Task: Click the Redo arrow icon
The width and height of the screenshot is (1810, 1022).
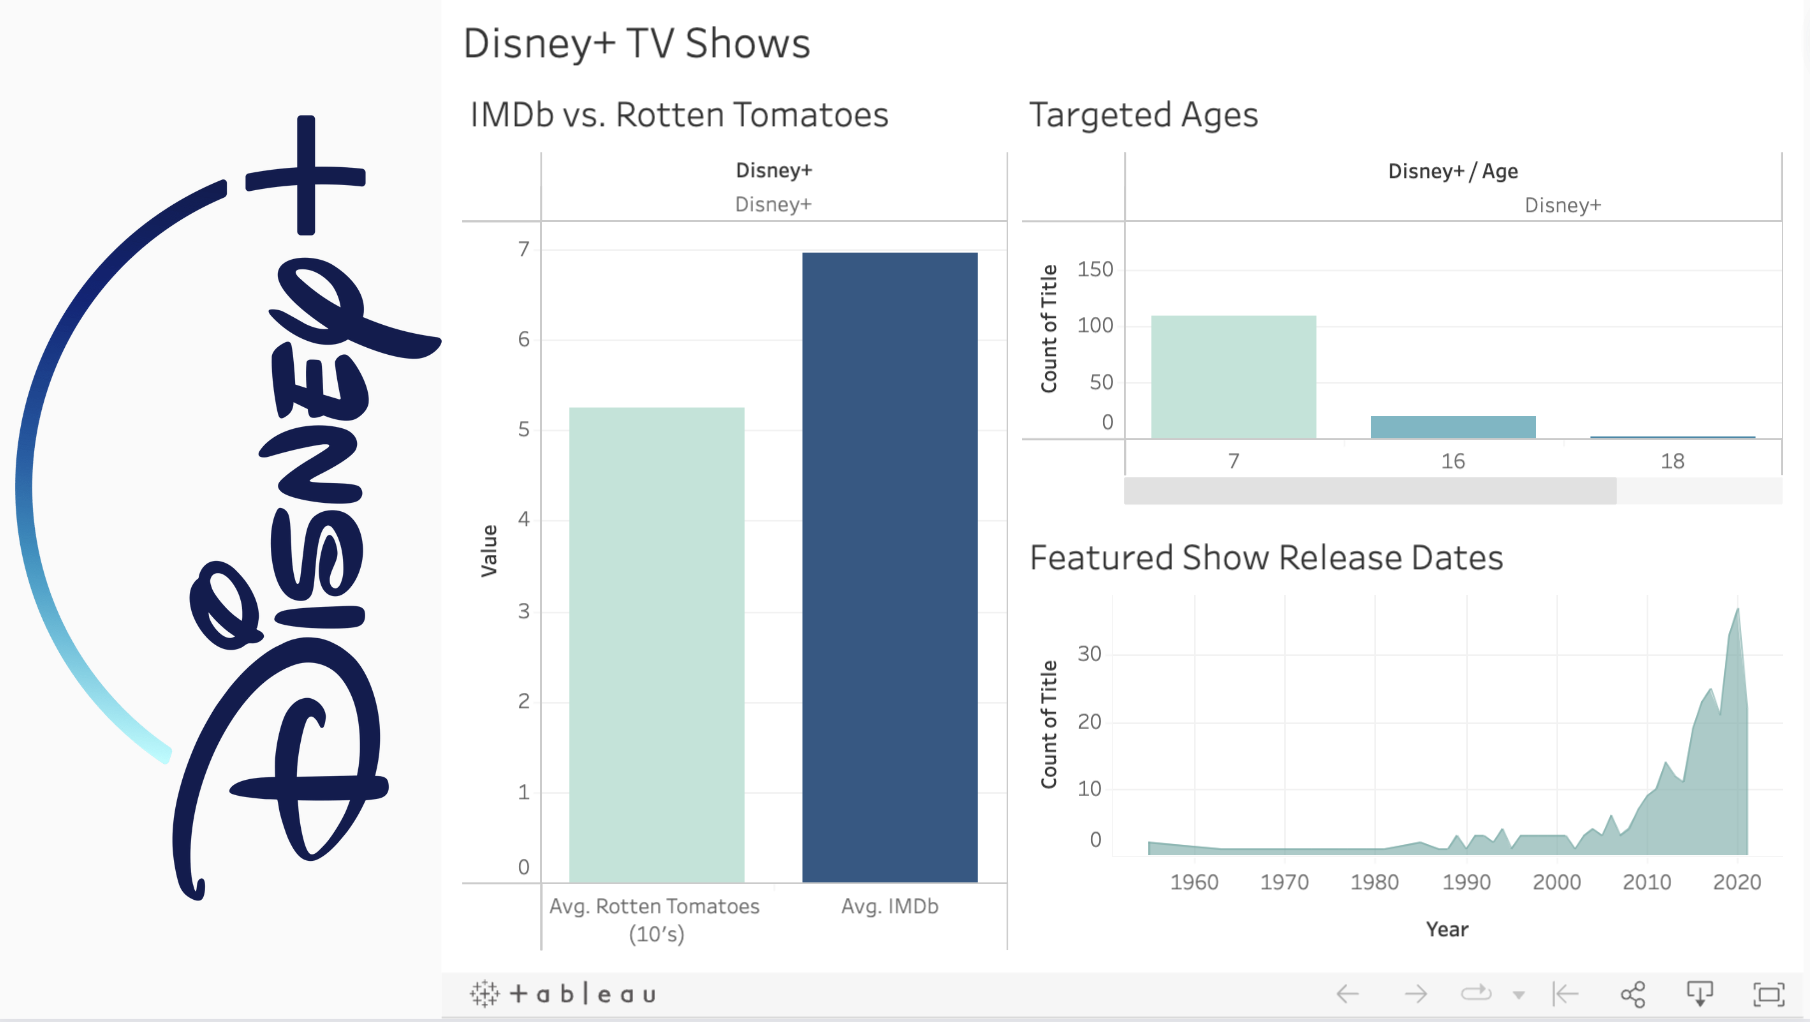Action: [x=1416, y=994]
